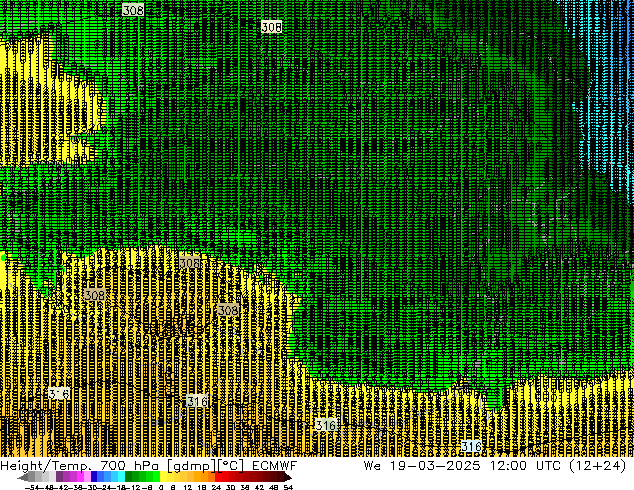634x490 pixels.
Task: Click the legend value "-54" at the cold end
Action: (32, 487)
